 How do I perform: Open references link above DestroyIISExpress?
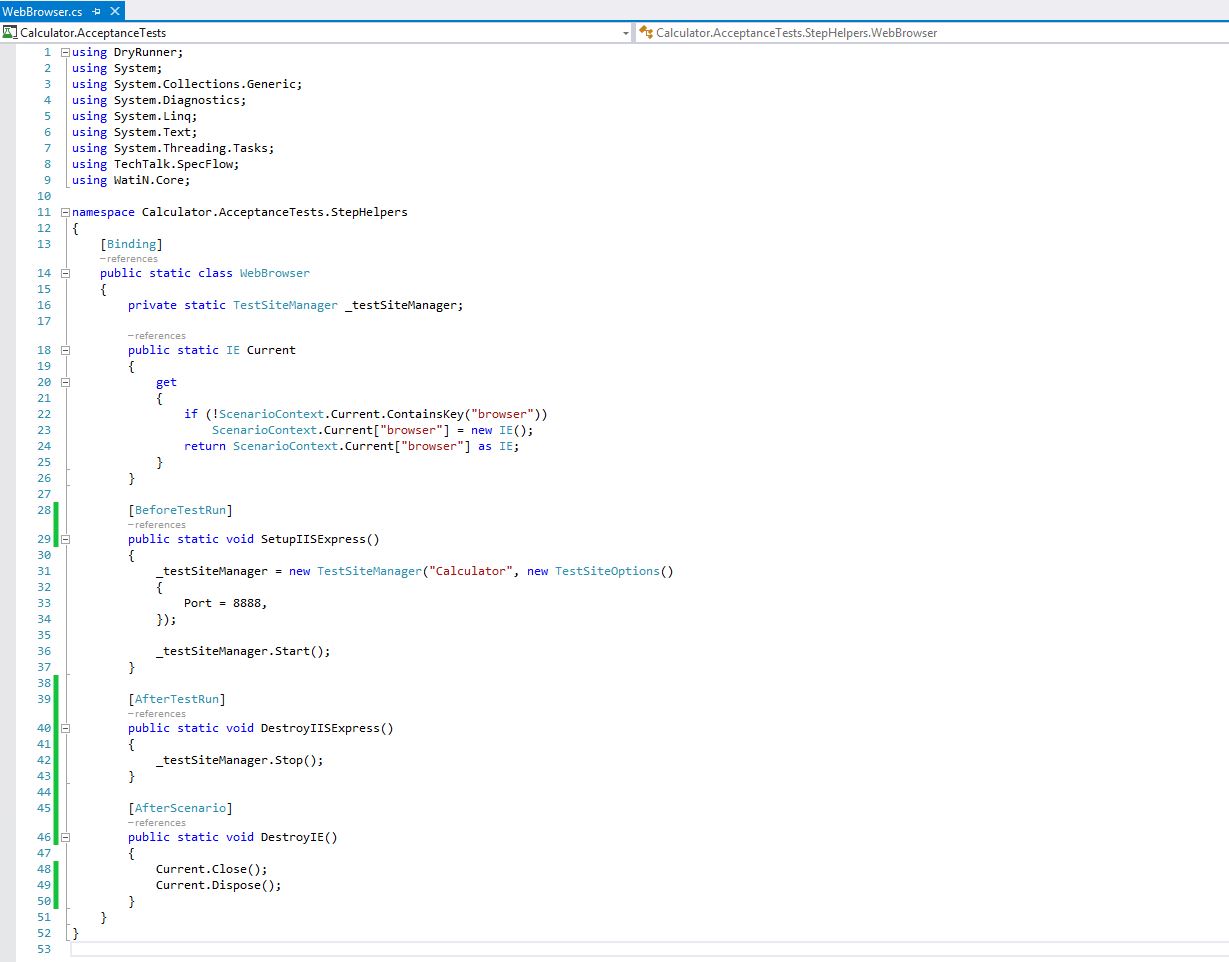(x=157, y=714)
